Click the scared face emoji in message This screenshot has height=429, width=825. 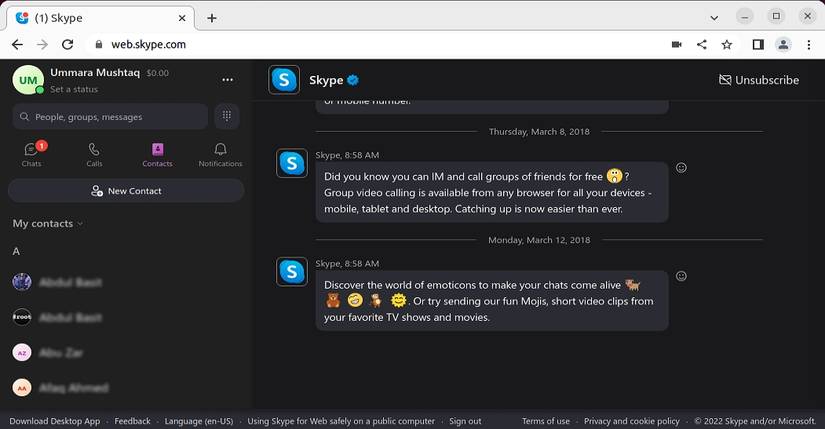(x=615, y=175)
